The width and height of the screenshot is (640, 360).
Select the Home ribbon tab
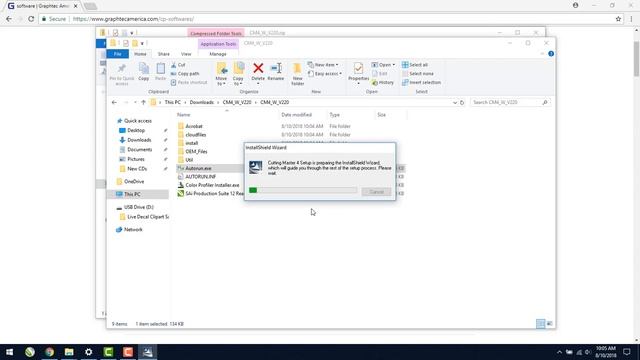point(140,54)
